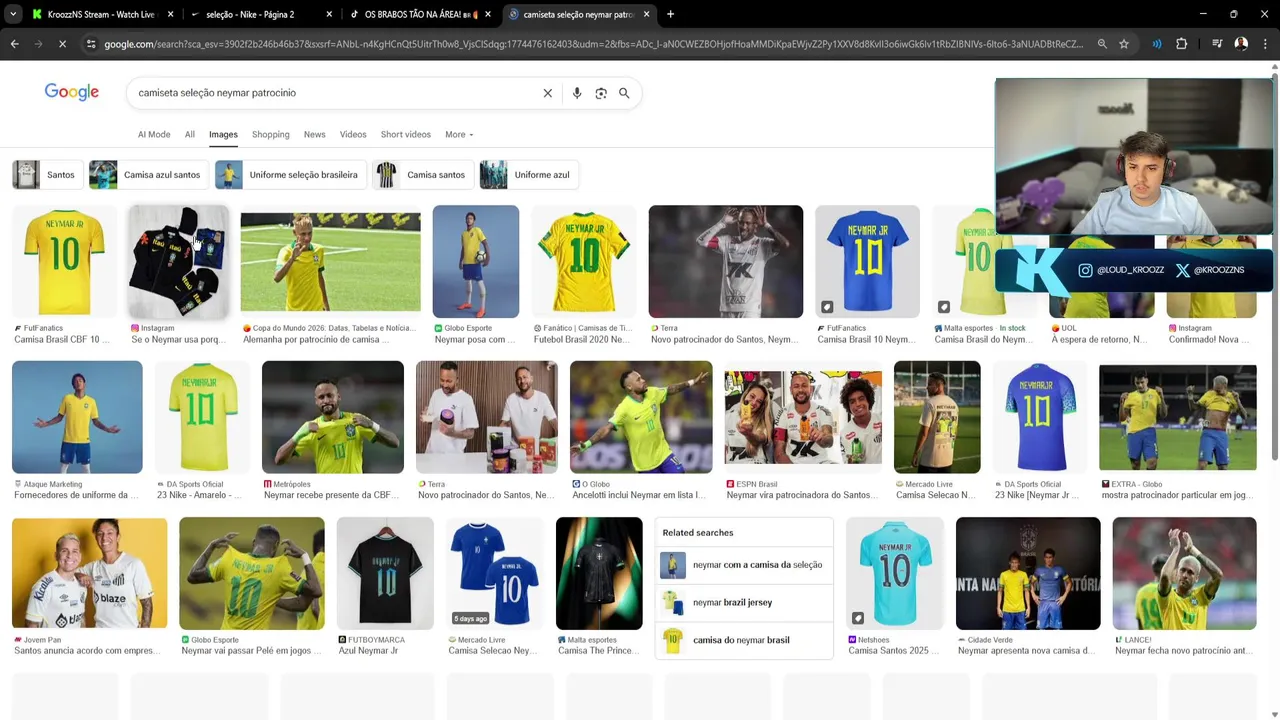Open Chrome profile avatar
1280x720 pixels.
click(1241, 44)
